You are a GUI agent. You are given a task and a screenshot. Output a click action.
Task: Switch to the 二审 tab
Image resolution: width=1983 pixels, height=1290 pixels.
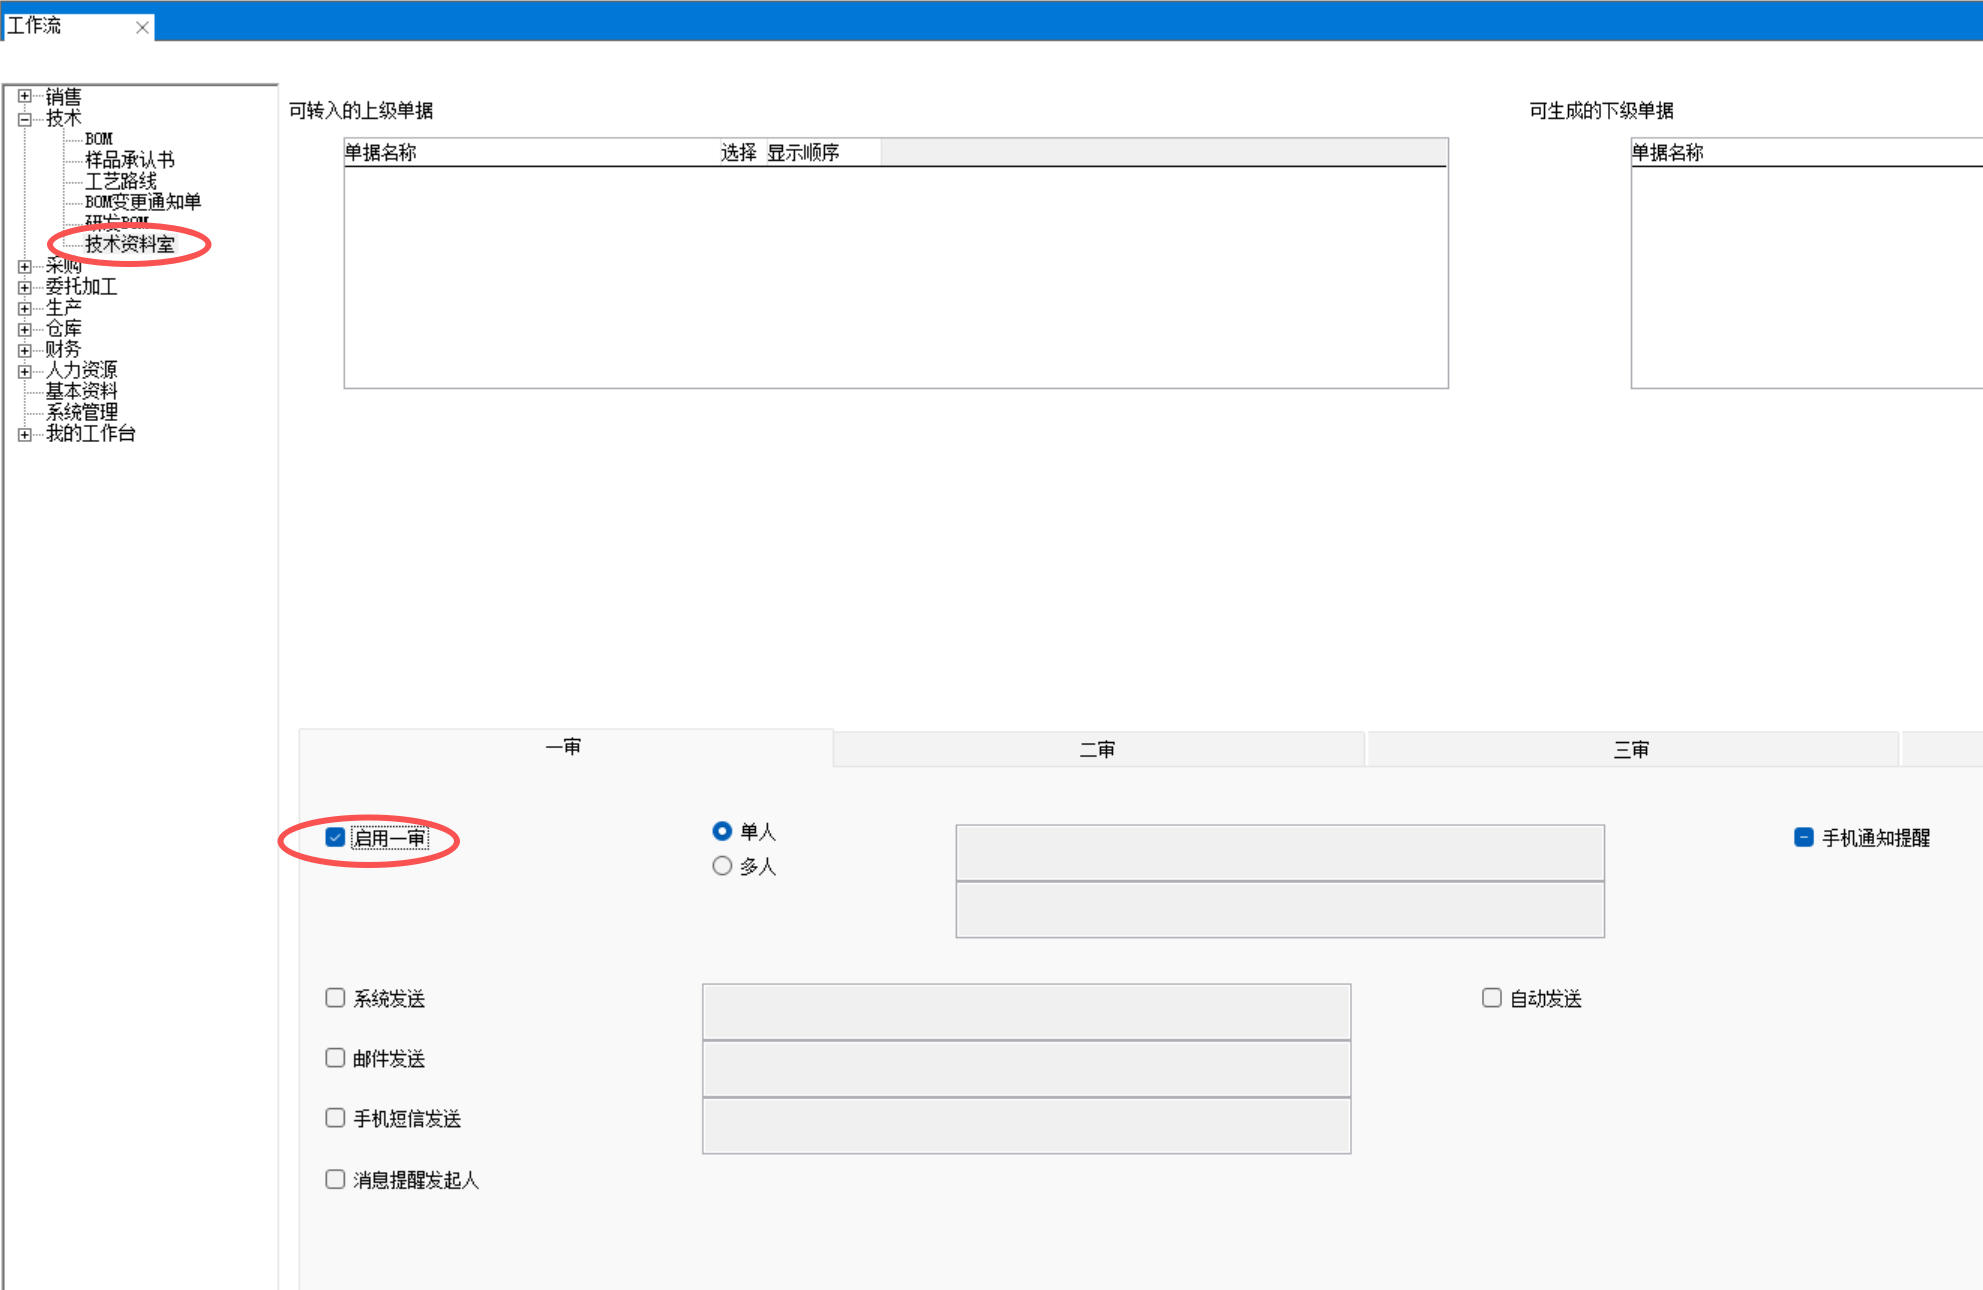click(x=1097, y=750)
